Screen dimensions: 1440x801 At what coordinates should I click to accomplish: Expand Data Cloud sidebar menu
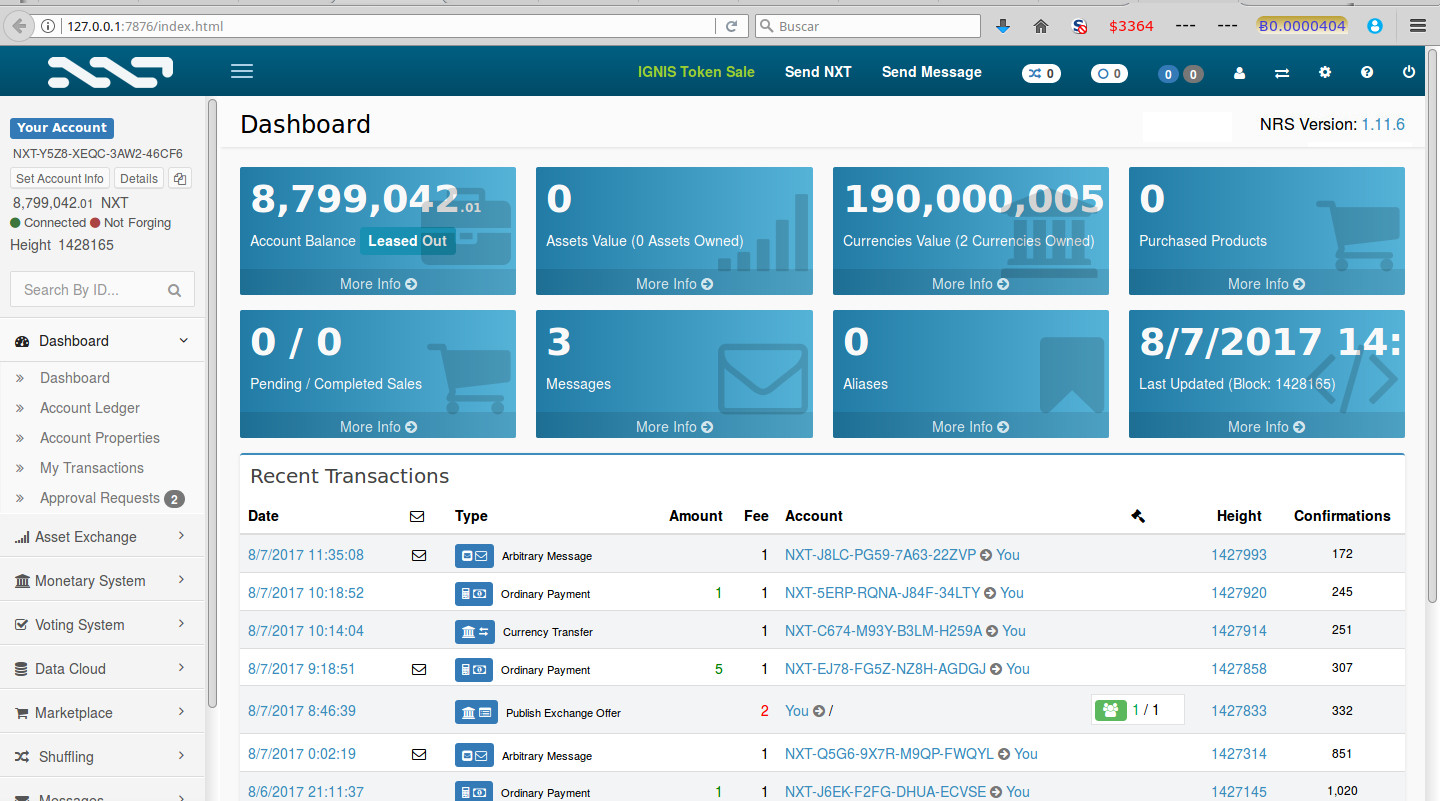click(x=102, y=669)
